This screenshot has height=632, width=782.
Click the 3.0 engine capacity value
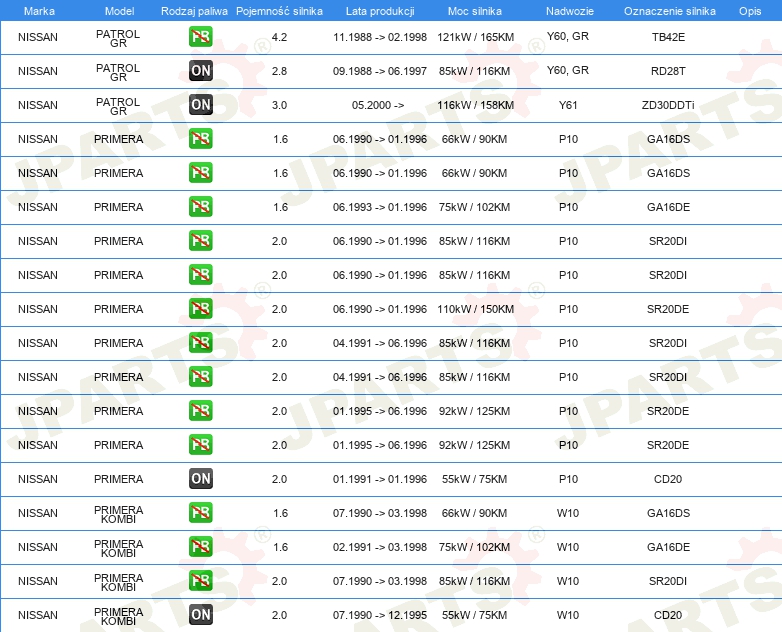tap(279, 105)
